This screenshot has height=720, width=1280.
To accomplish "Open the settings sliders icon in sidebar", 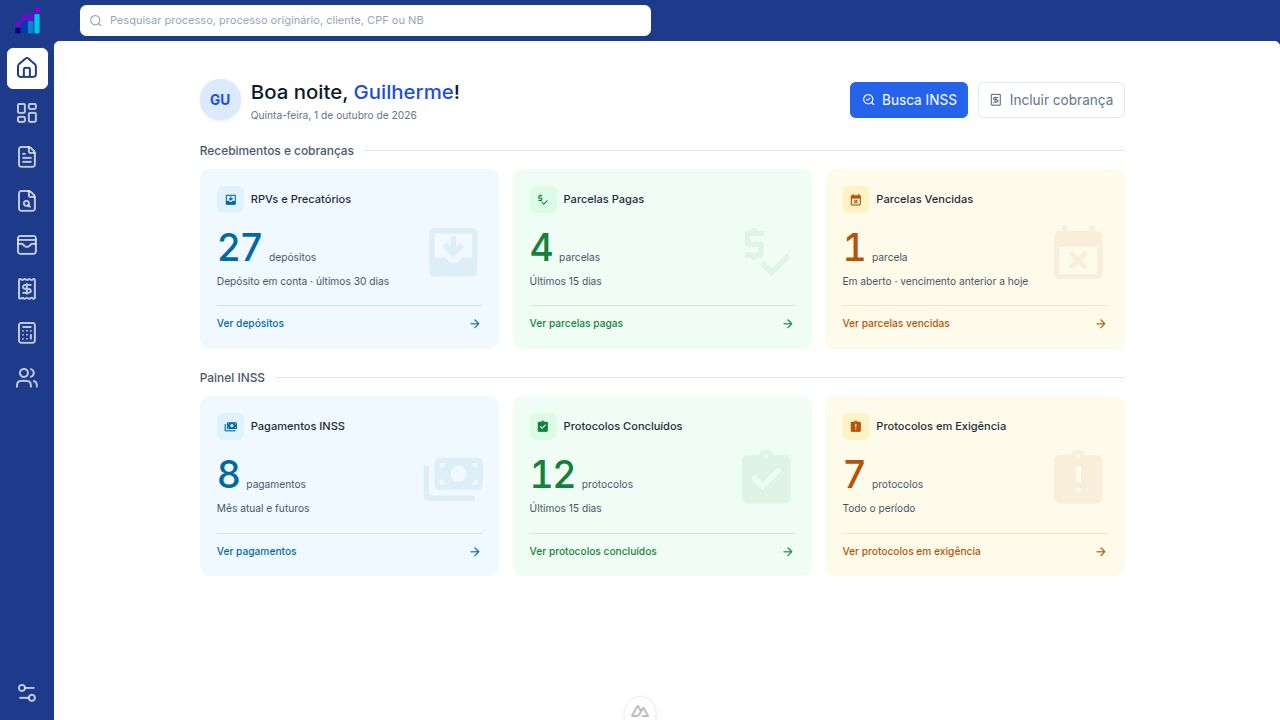I will (27, 693).
